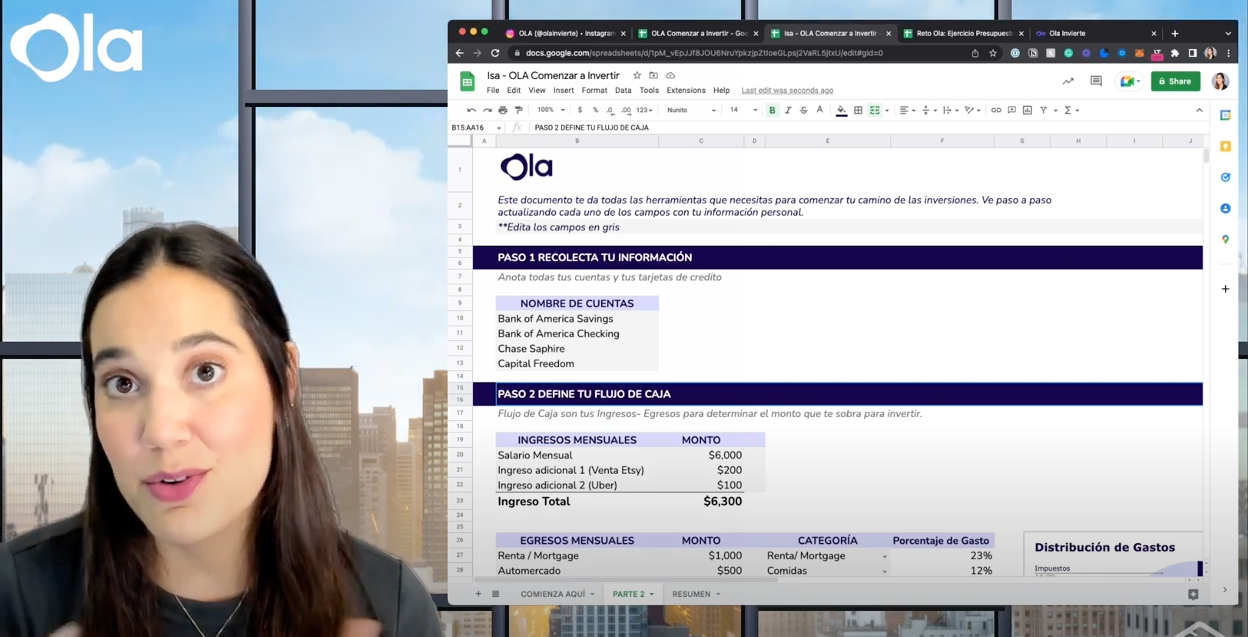The height and width of the screenshot is (637, 1248).
Task: Open the Borders tool in the toolbar
Action: pos(858,110)
